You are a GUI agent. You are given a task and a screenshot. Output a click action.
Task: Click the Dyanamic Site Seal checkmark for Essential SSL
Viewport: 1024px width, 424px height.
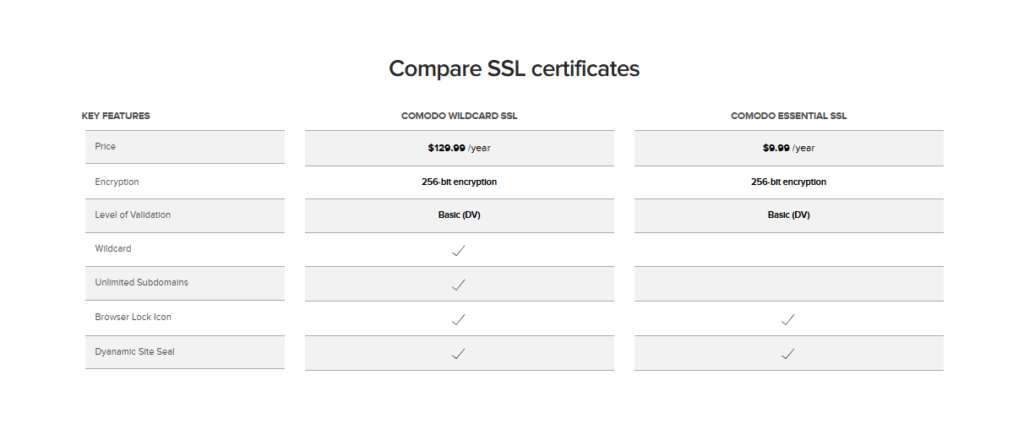788,353
